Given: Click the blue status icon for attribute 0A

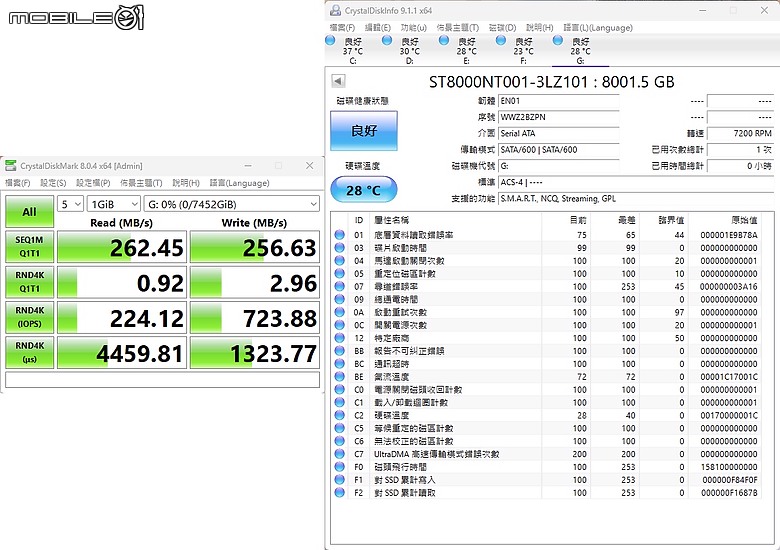Looking at the screenshot, I should click(340, 312).
